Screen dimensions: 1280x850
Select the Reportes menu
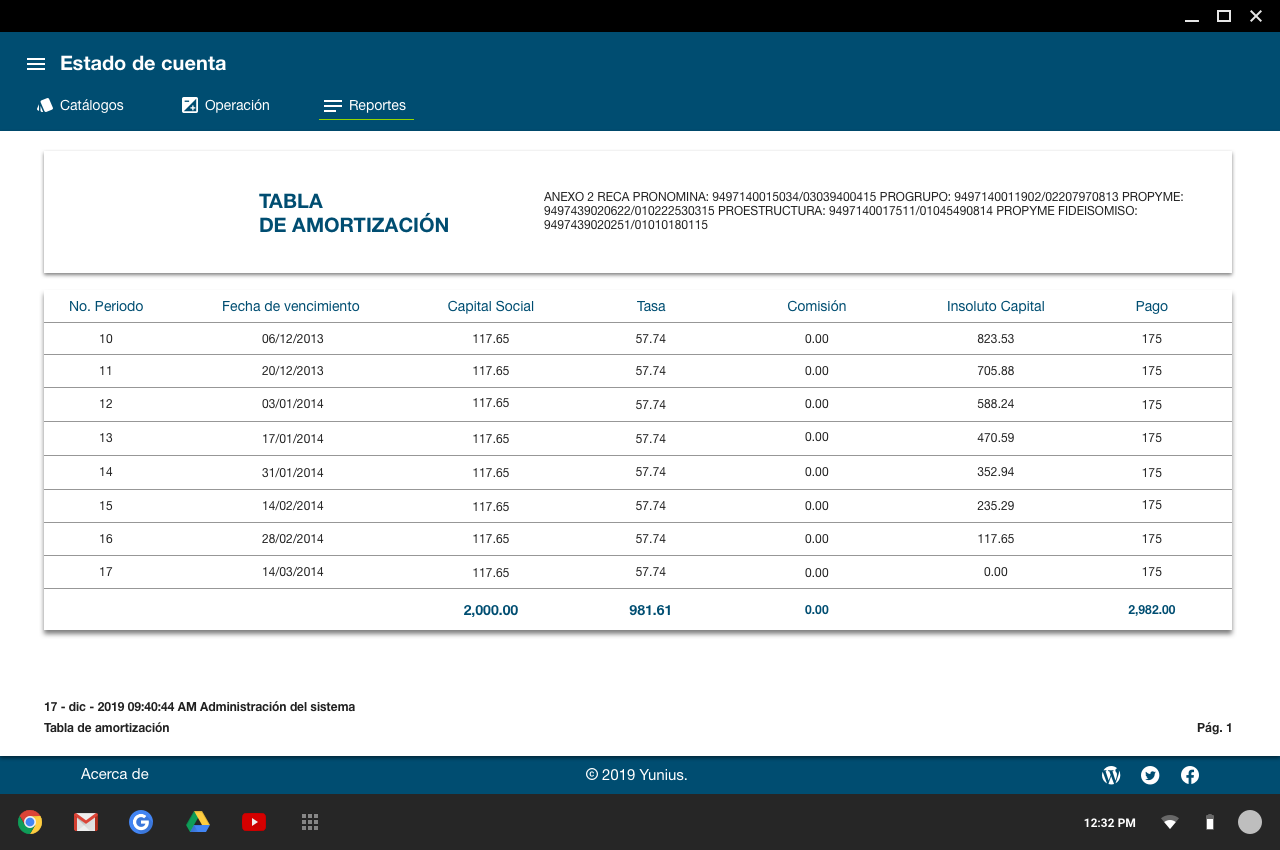click(x=366, y=105)
